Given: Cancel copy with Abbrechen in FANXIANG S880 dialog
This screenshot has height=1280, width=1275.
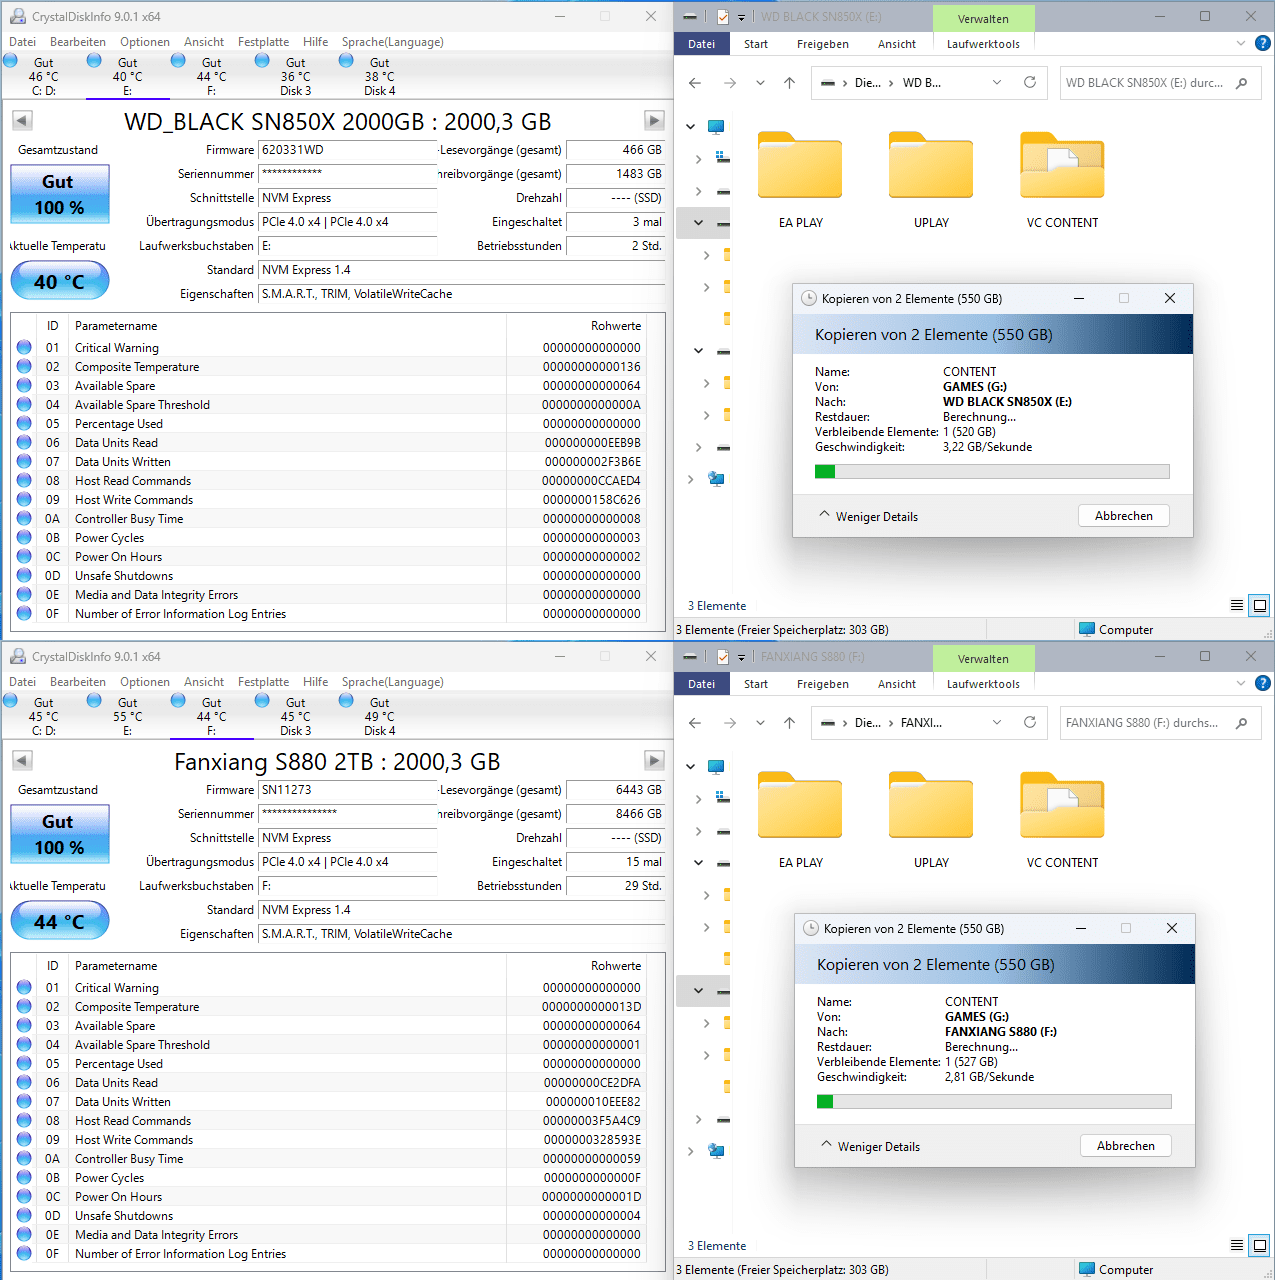Looking at the screenshot, I should click(1126, 1146).
